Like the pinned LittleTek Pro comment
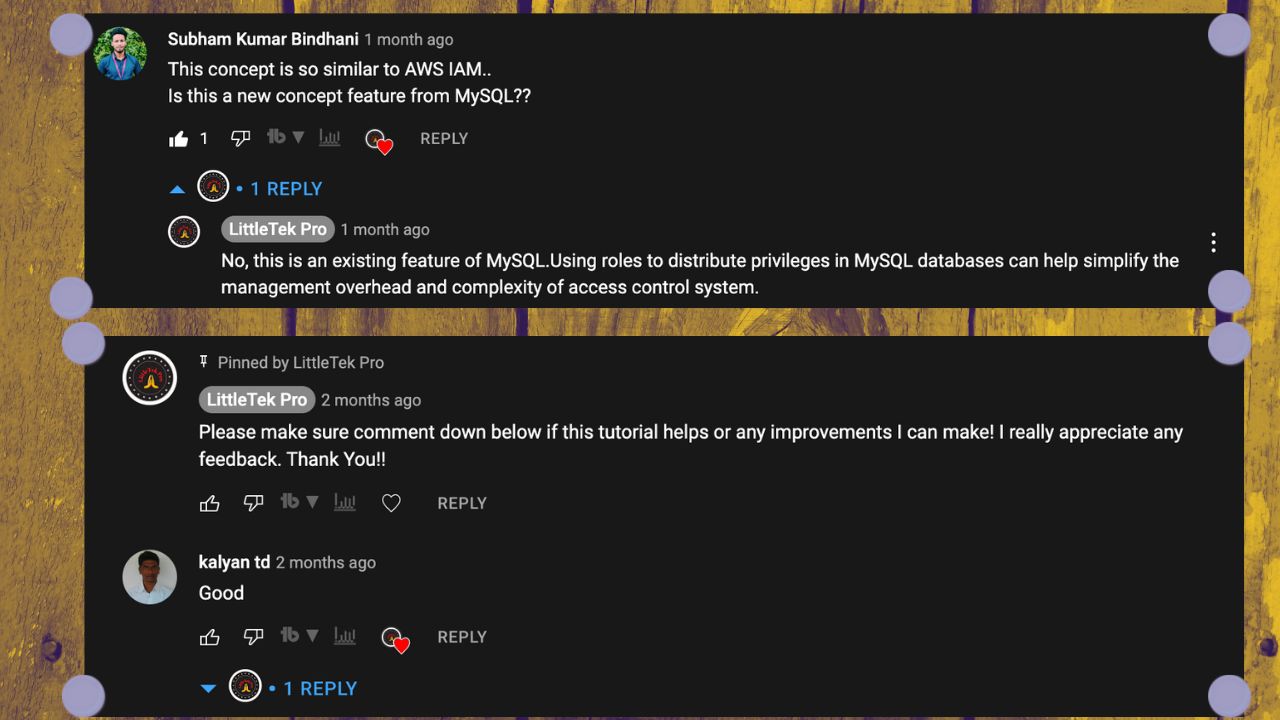 (x=210, y=503)
